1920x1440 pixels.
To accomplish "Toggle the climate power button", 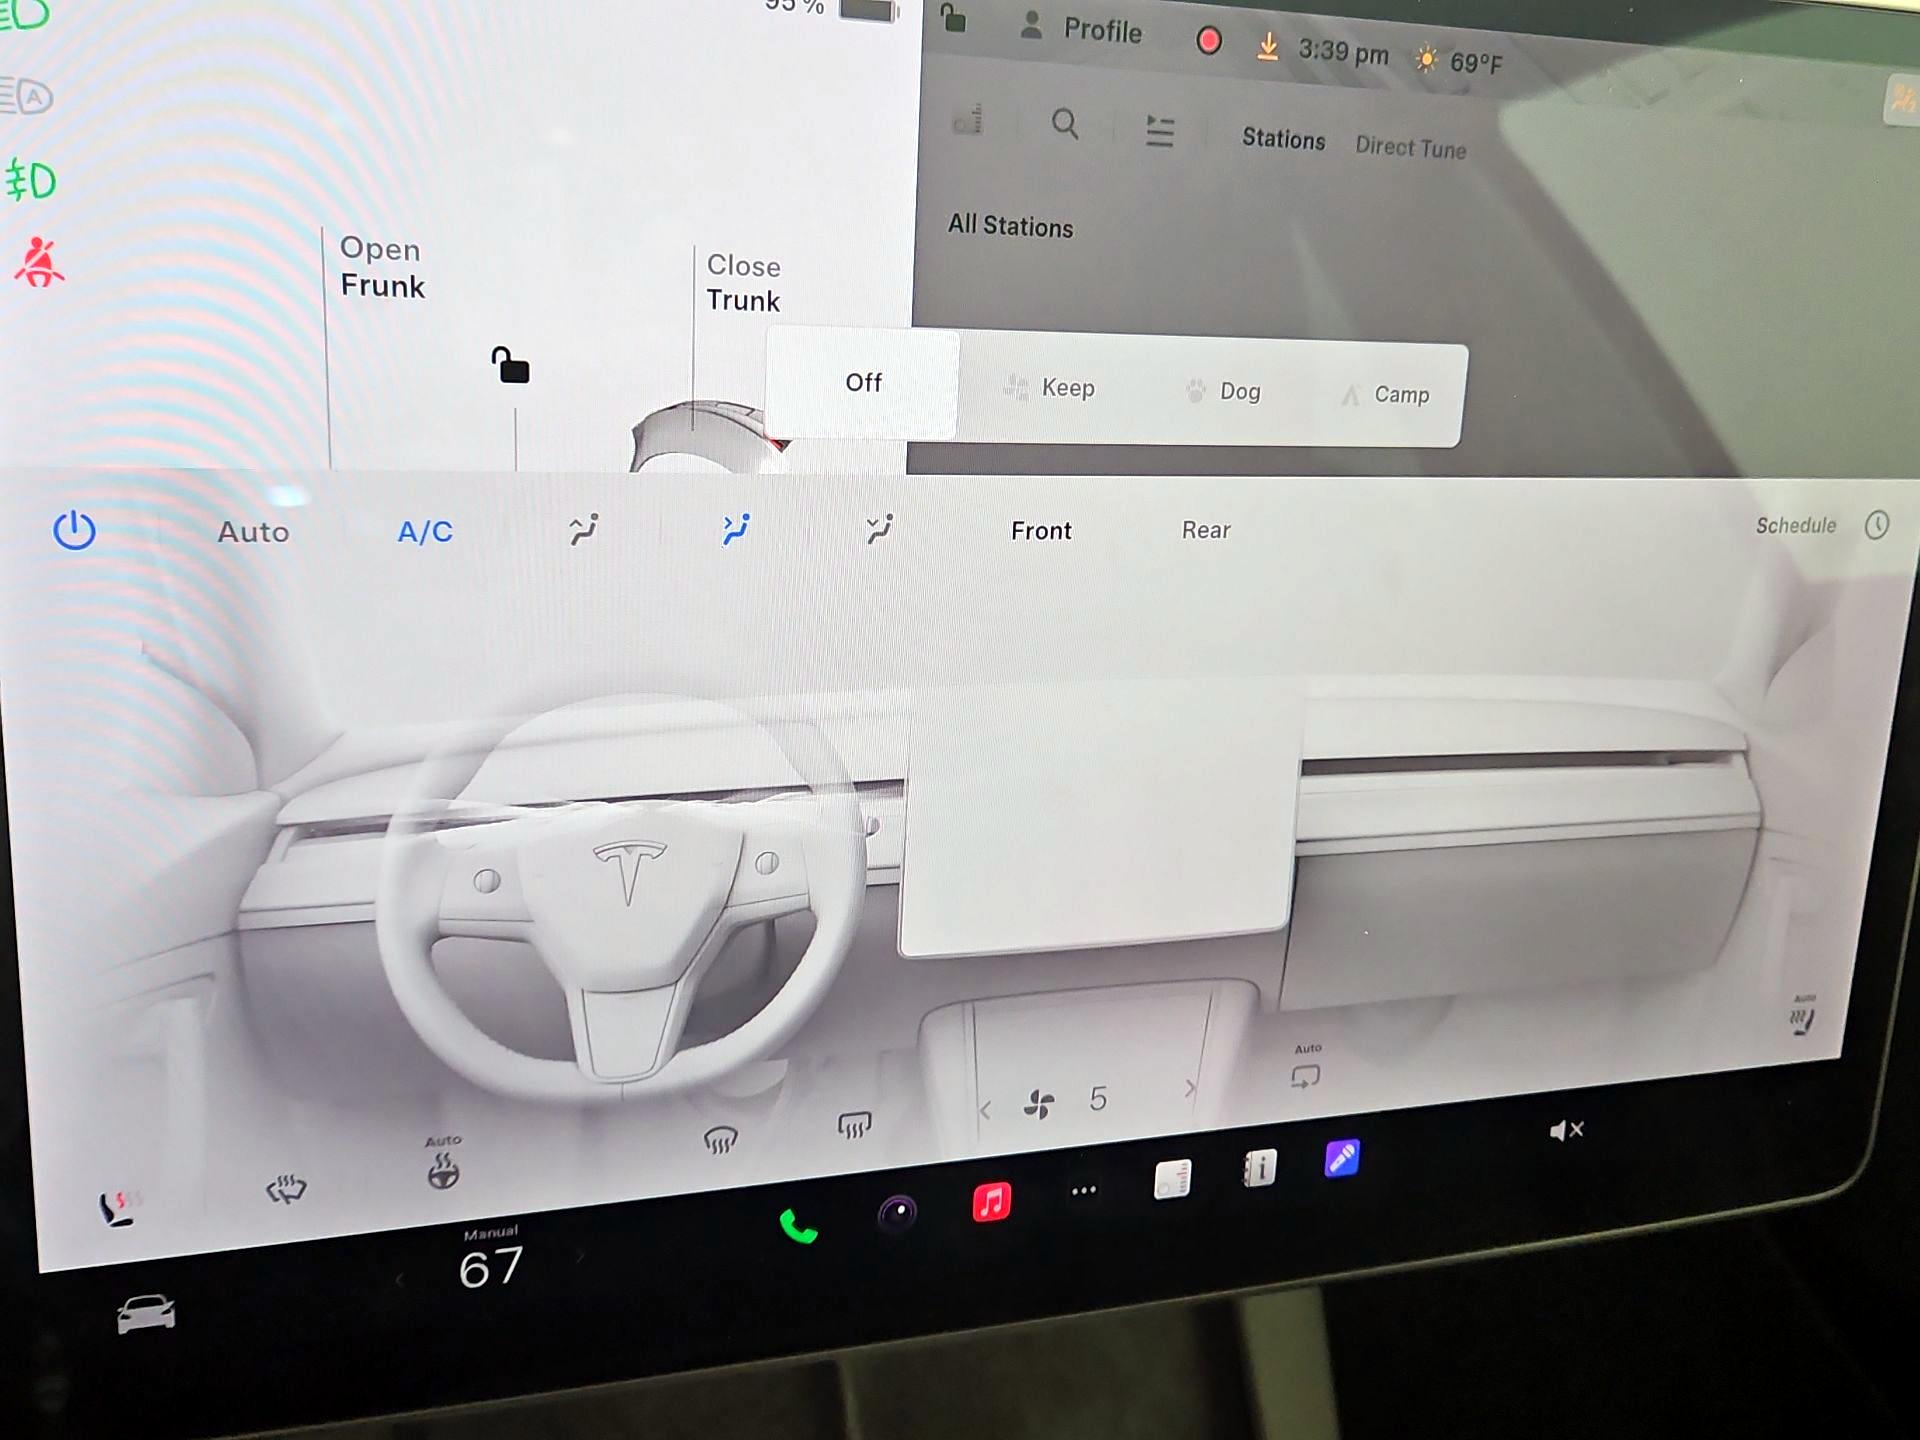I will [74, 530].
